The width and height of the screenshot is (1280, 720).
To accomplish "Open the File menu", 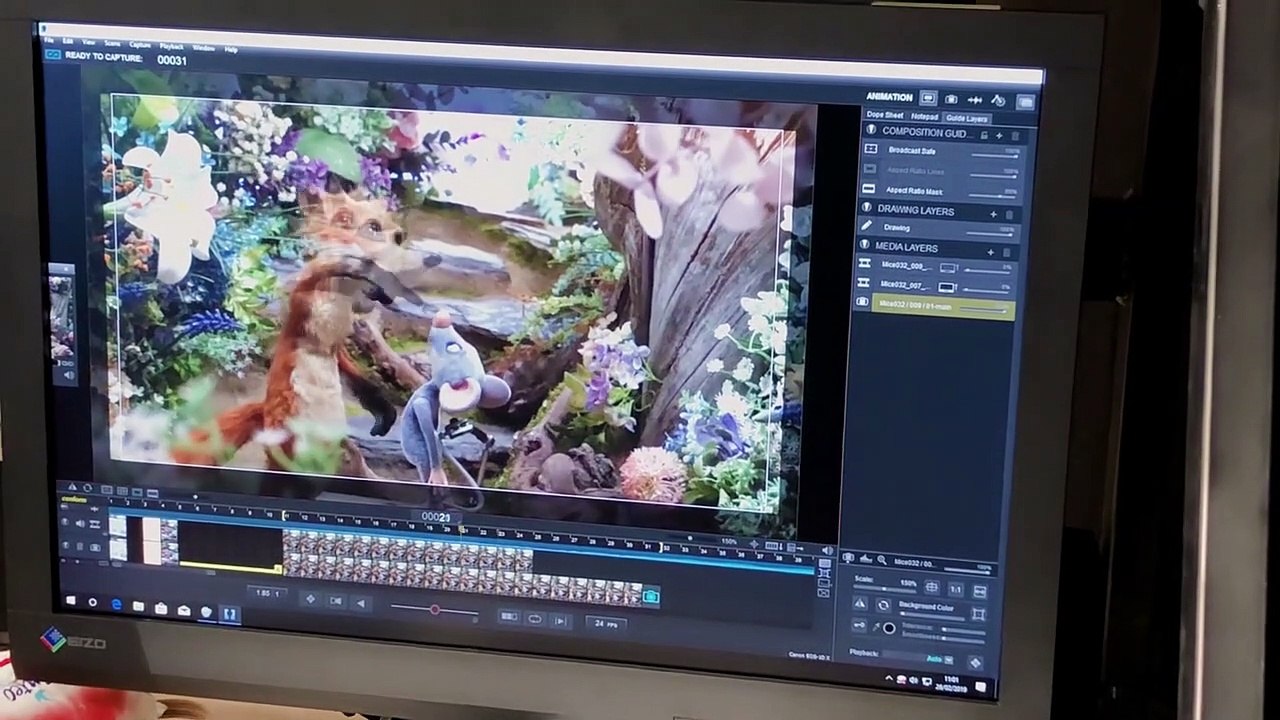I will coord(49,40).
